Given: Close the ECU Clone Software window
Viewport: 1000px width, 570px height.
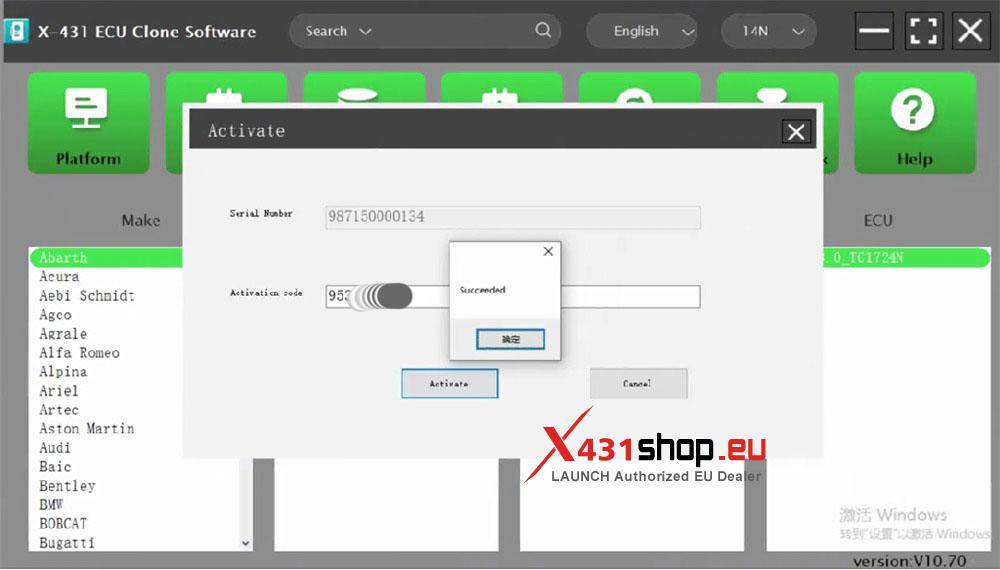Looking at the screenshot, I should click(971, 31).
